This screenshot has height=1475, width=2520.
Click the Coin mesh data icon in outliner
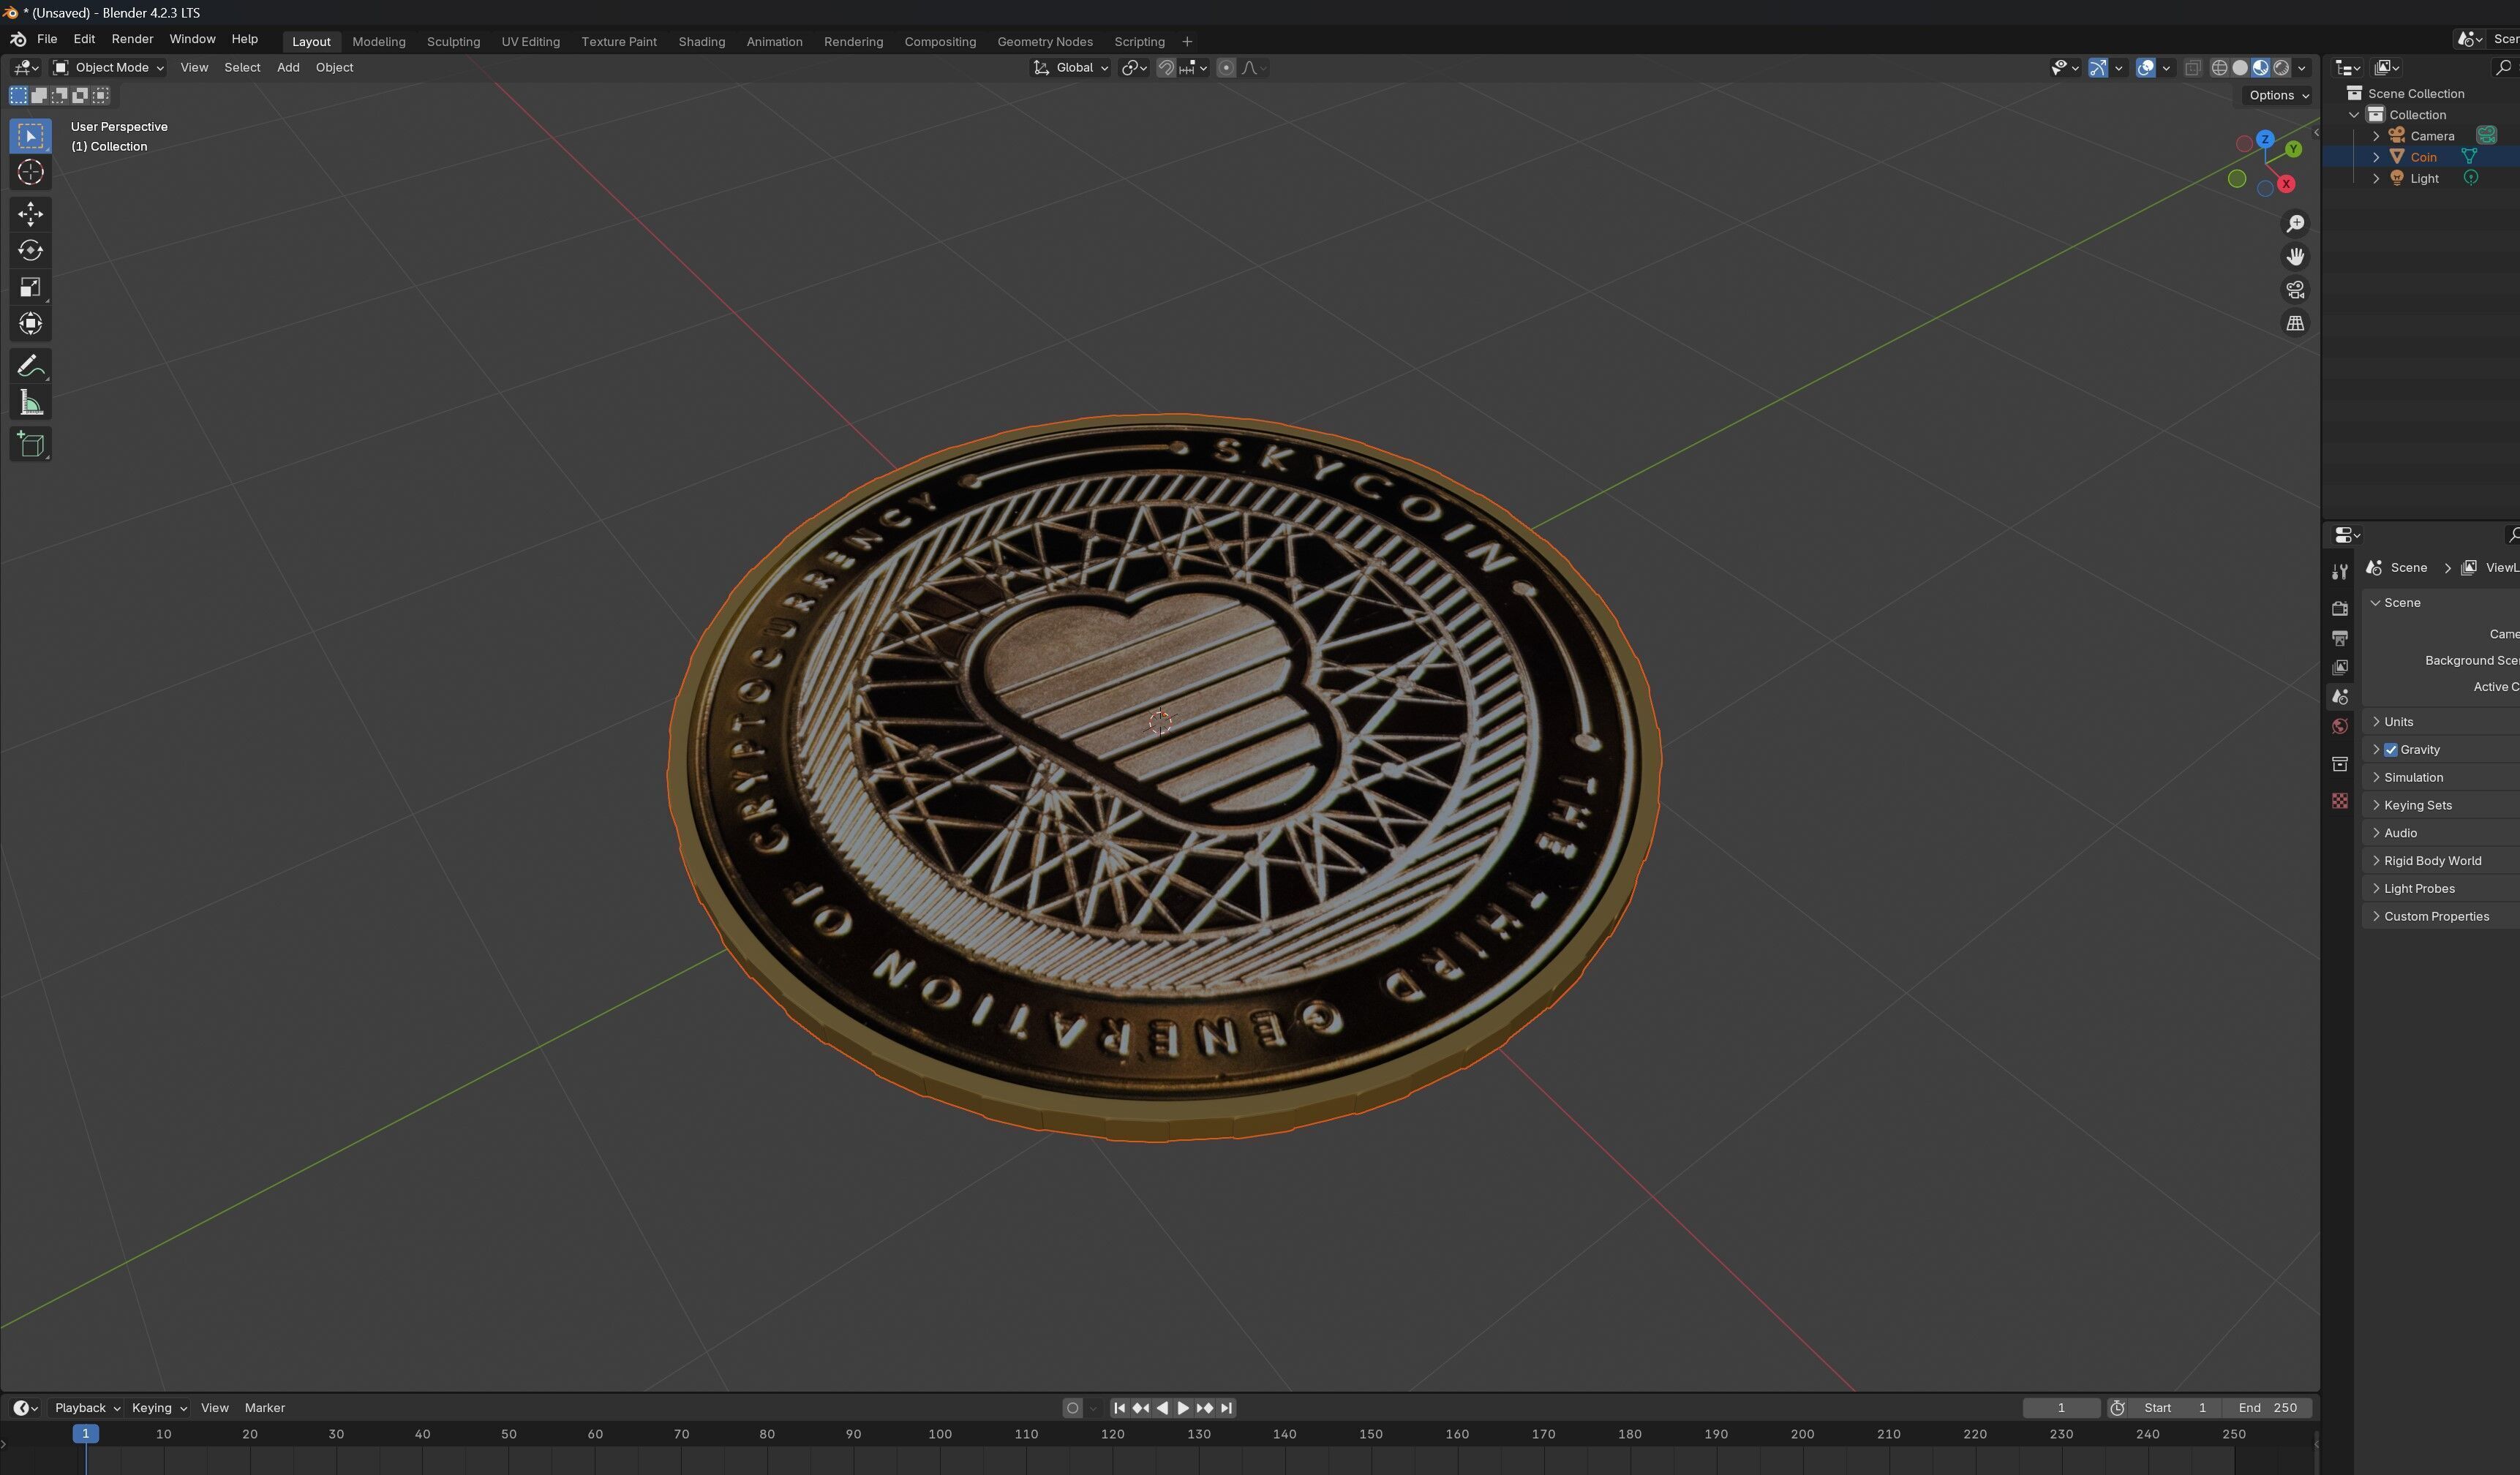tap(2469, 157)
